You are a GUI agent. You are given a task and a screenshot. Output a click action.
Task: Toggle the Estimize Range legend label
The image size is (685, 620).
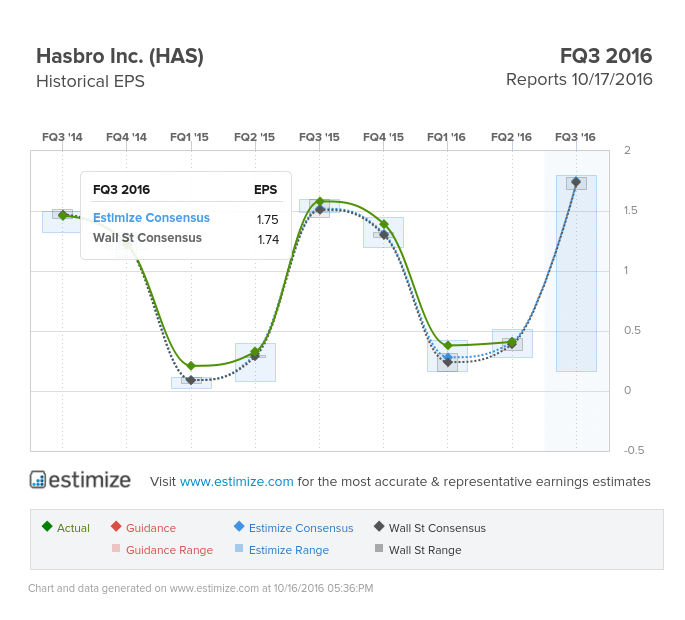click(x=289, y=550)
